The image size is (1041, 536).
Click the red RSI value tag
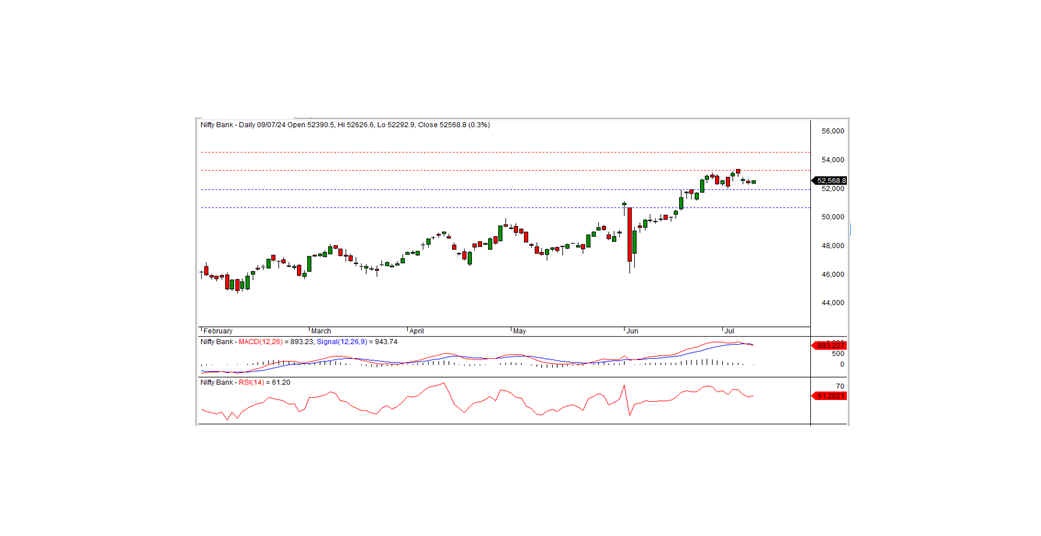pos(829,396)
